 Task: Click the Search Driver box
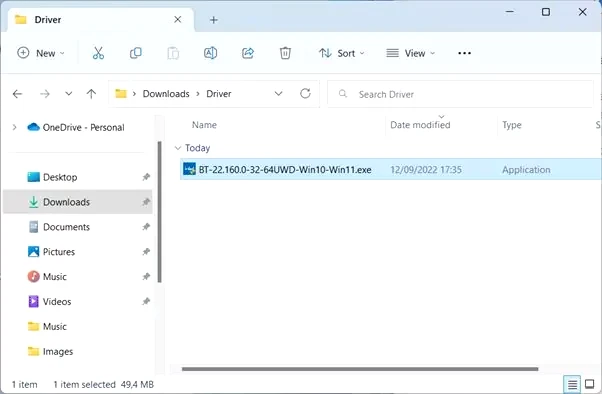click(460, 94)
